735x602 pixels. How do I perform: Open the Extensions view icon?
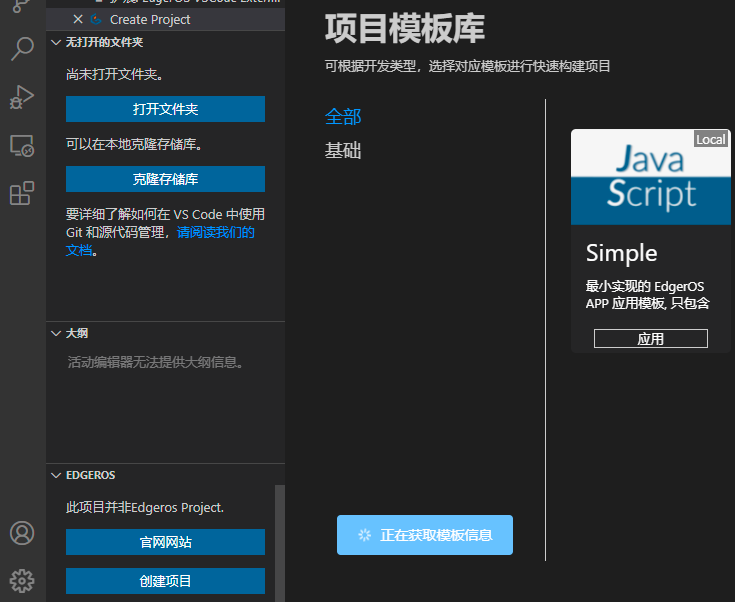click(x=22, y=193)
